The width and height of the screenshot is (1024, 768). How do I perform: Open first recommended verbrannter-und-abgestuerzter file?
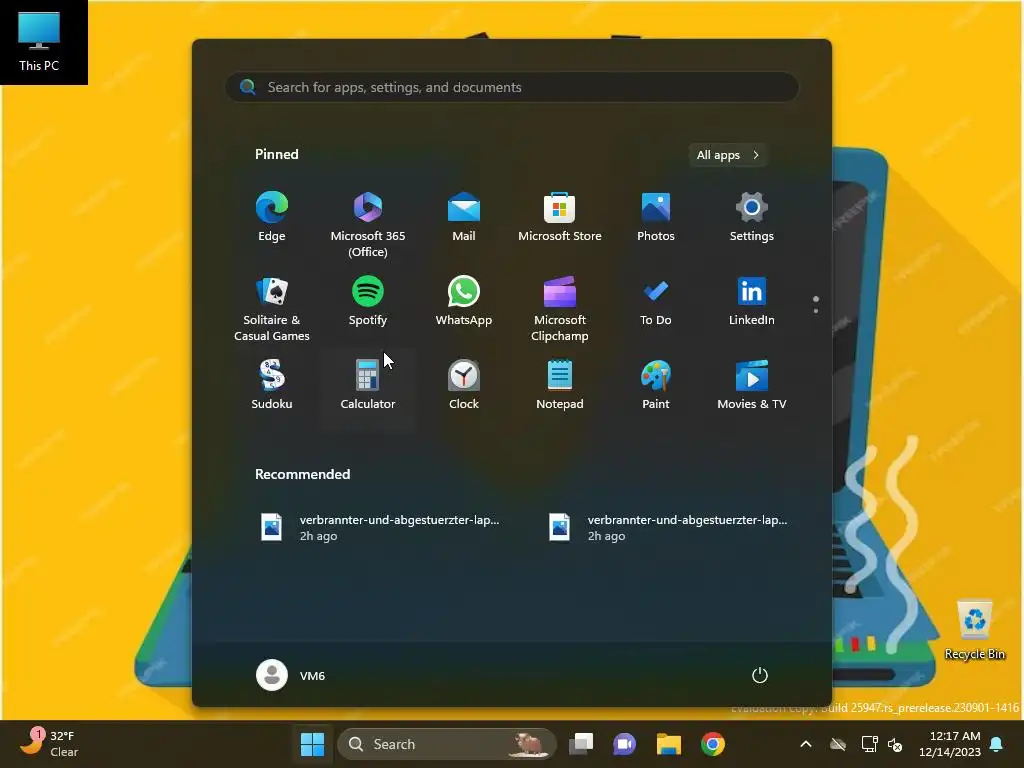click(x=380, y=527)
